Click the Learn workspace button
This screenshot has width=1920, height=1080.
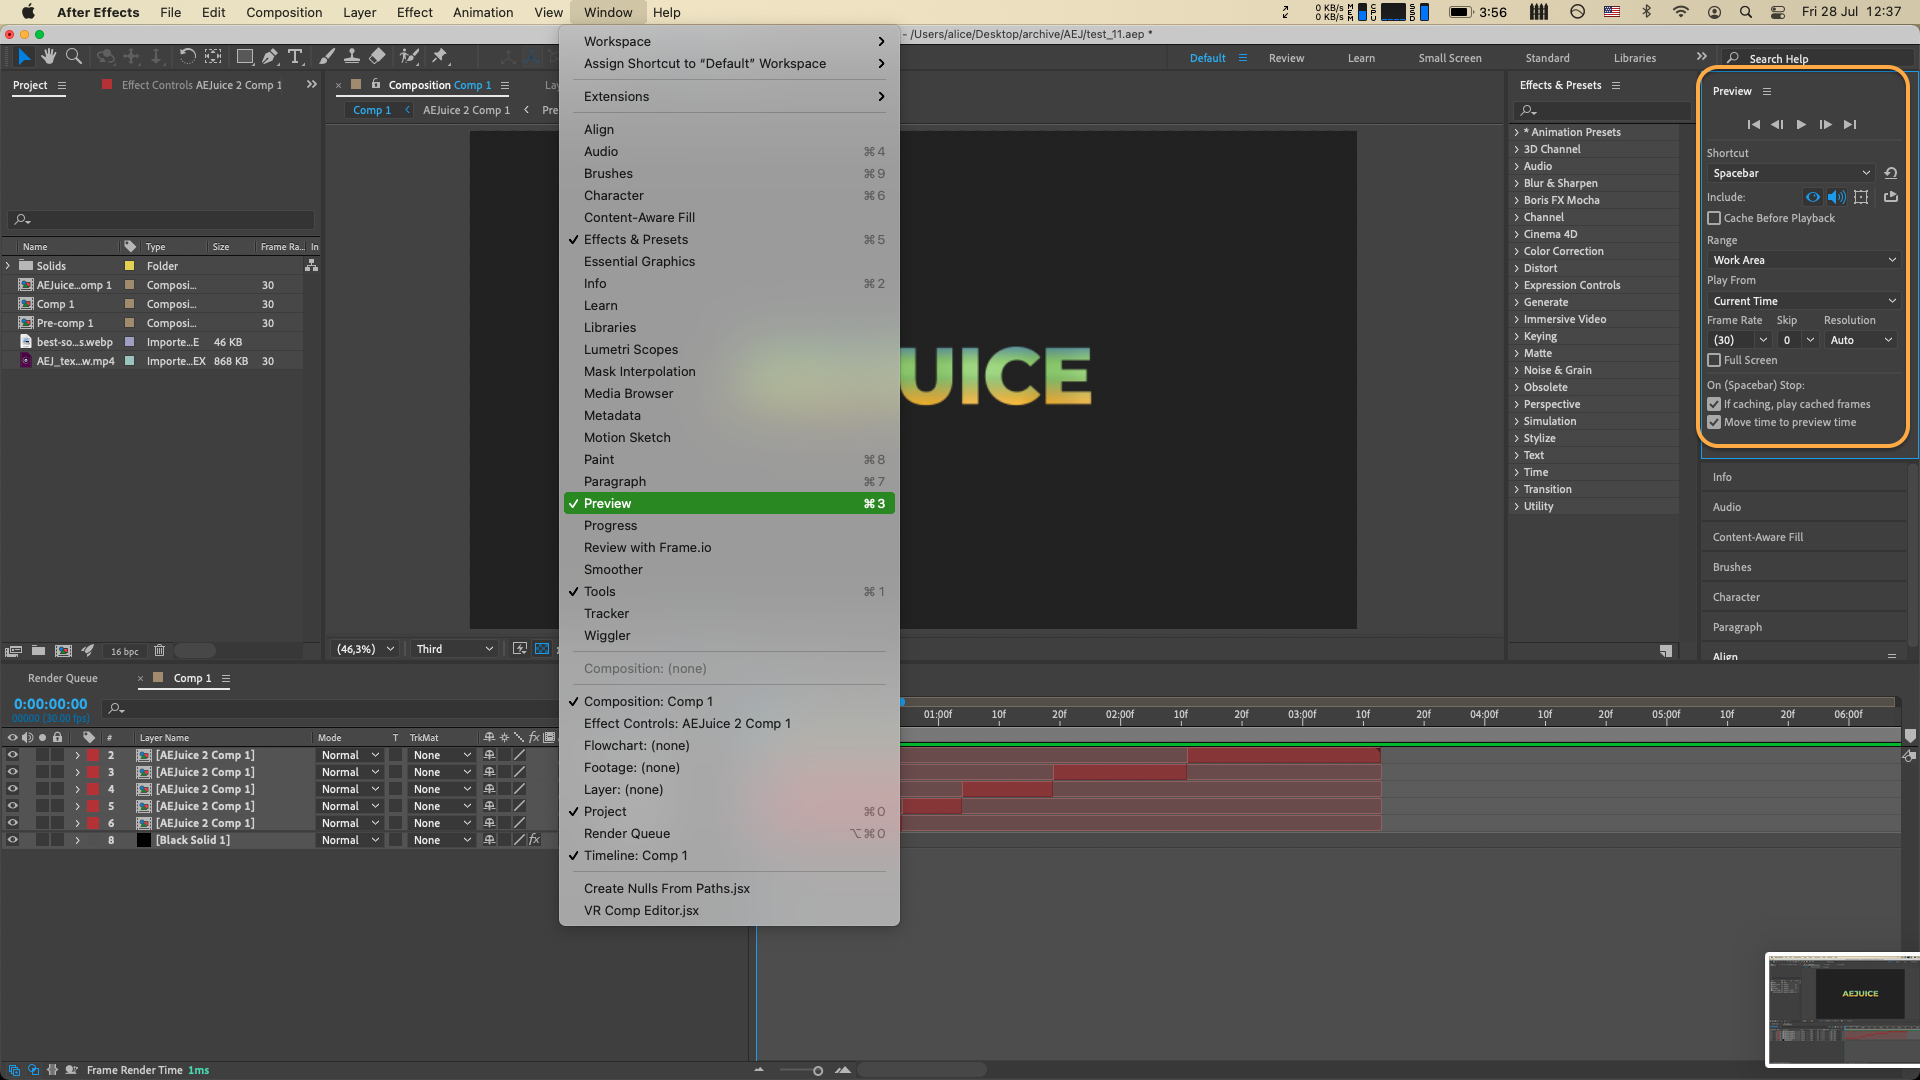[1360, 58]
